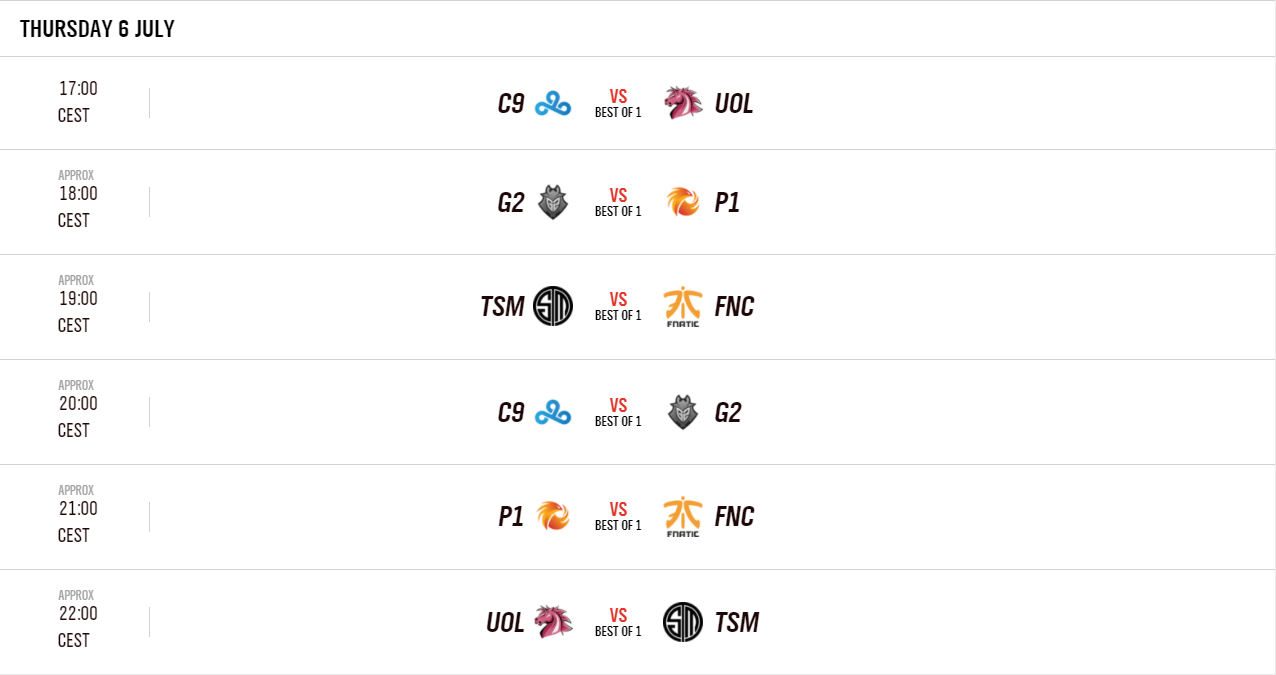
Task: Select the G2 team name in the 18:00 match
Action: (x=511, y=203)
